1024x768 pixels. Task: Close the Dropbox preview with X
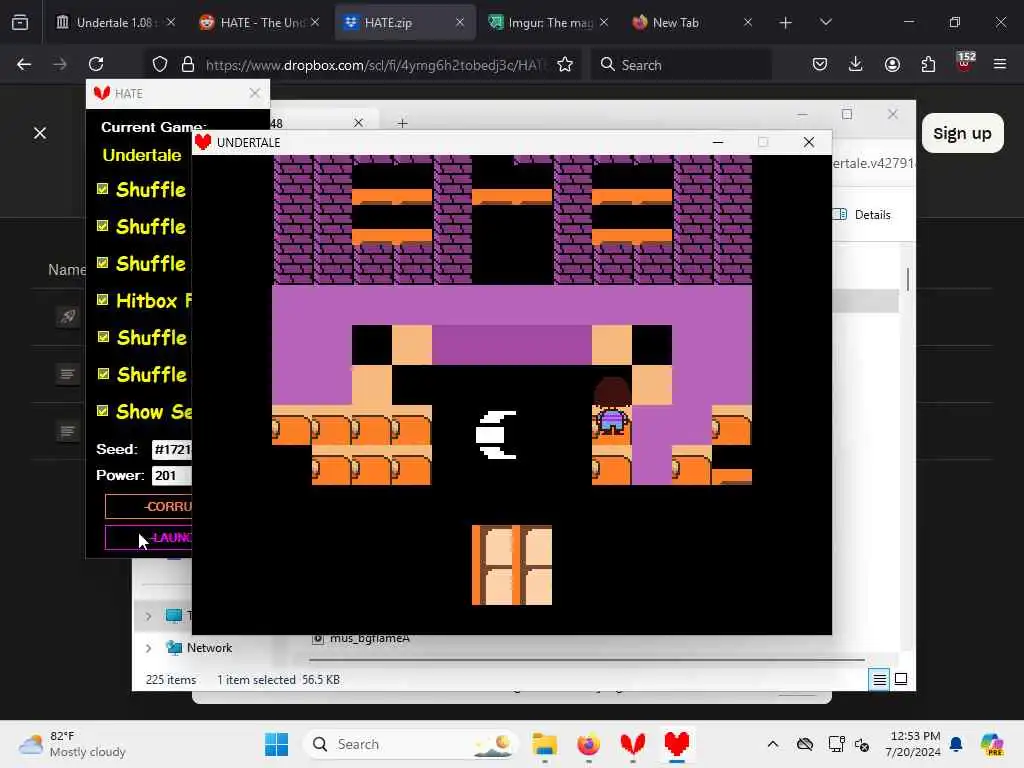tap(40, 133)
